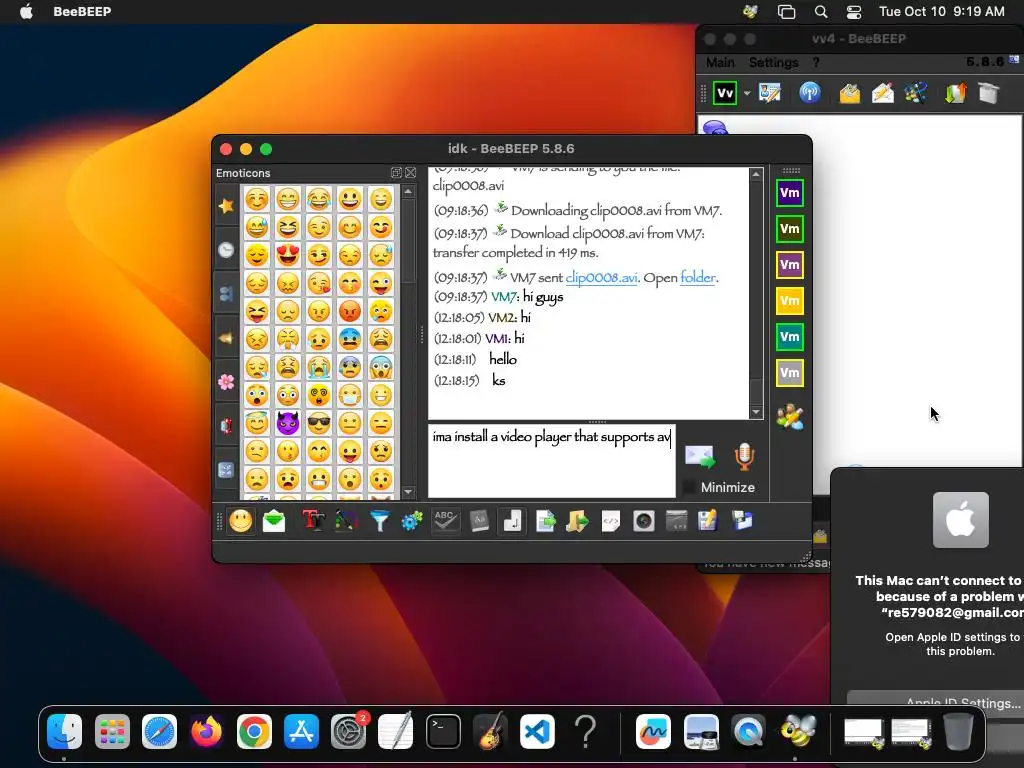
Task: Open Settings menu in vv4 window
Action: pyautogui.click(x=773, y=62)
